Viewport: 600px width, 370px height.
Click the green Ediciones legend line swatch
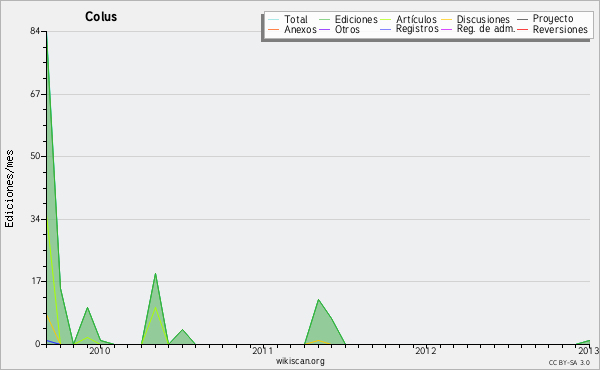(324, 19)
